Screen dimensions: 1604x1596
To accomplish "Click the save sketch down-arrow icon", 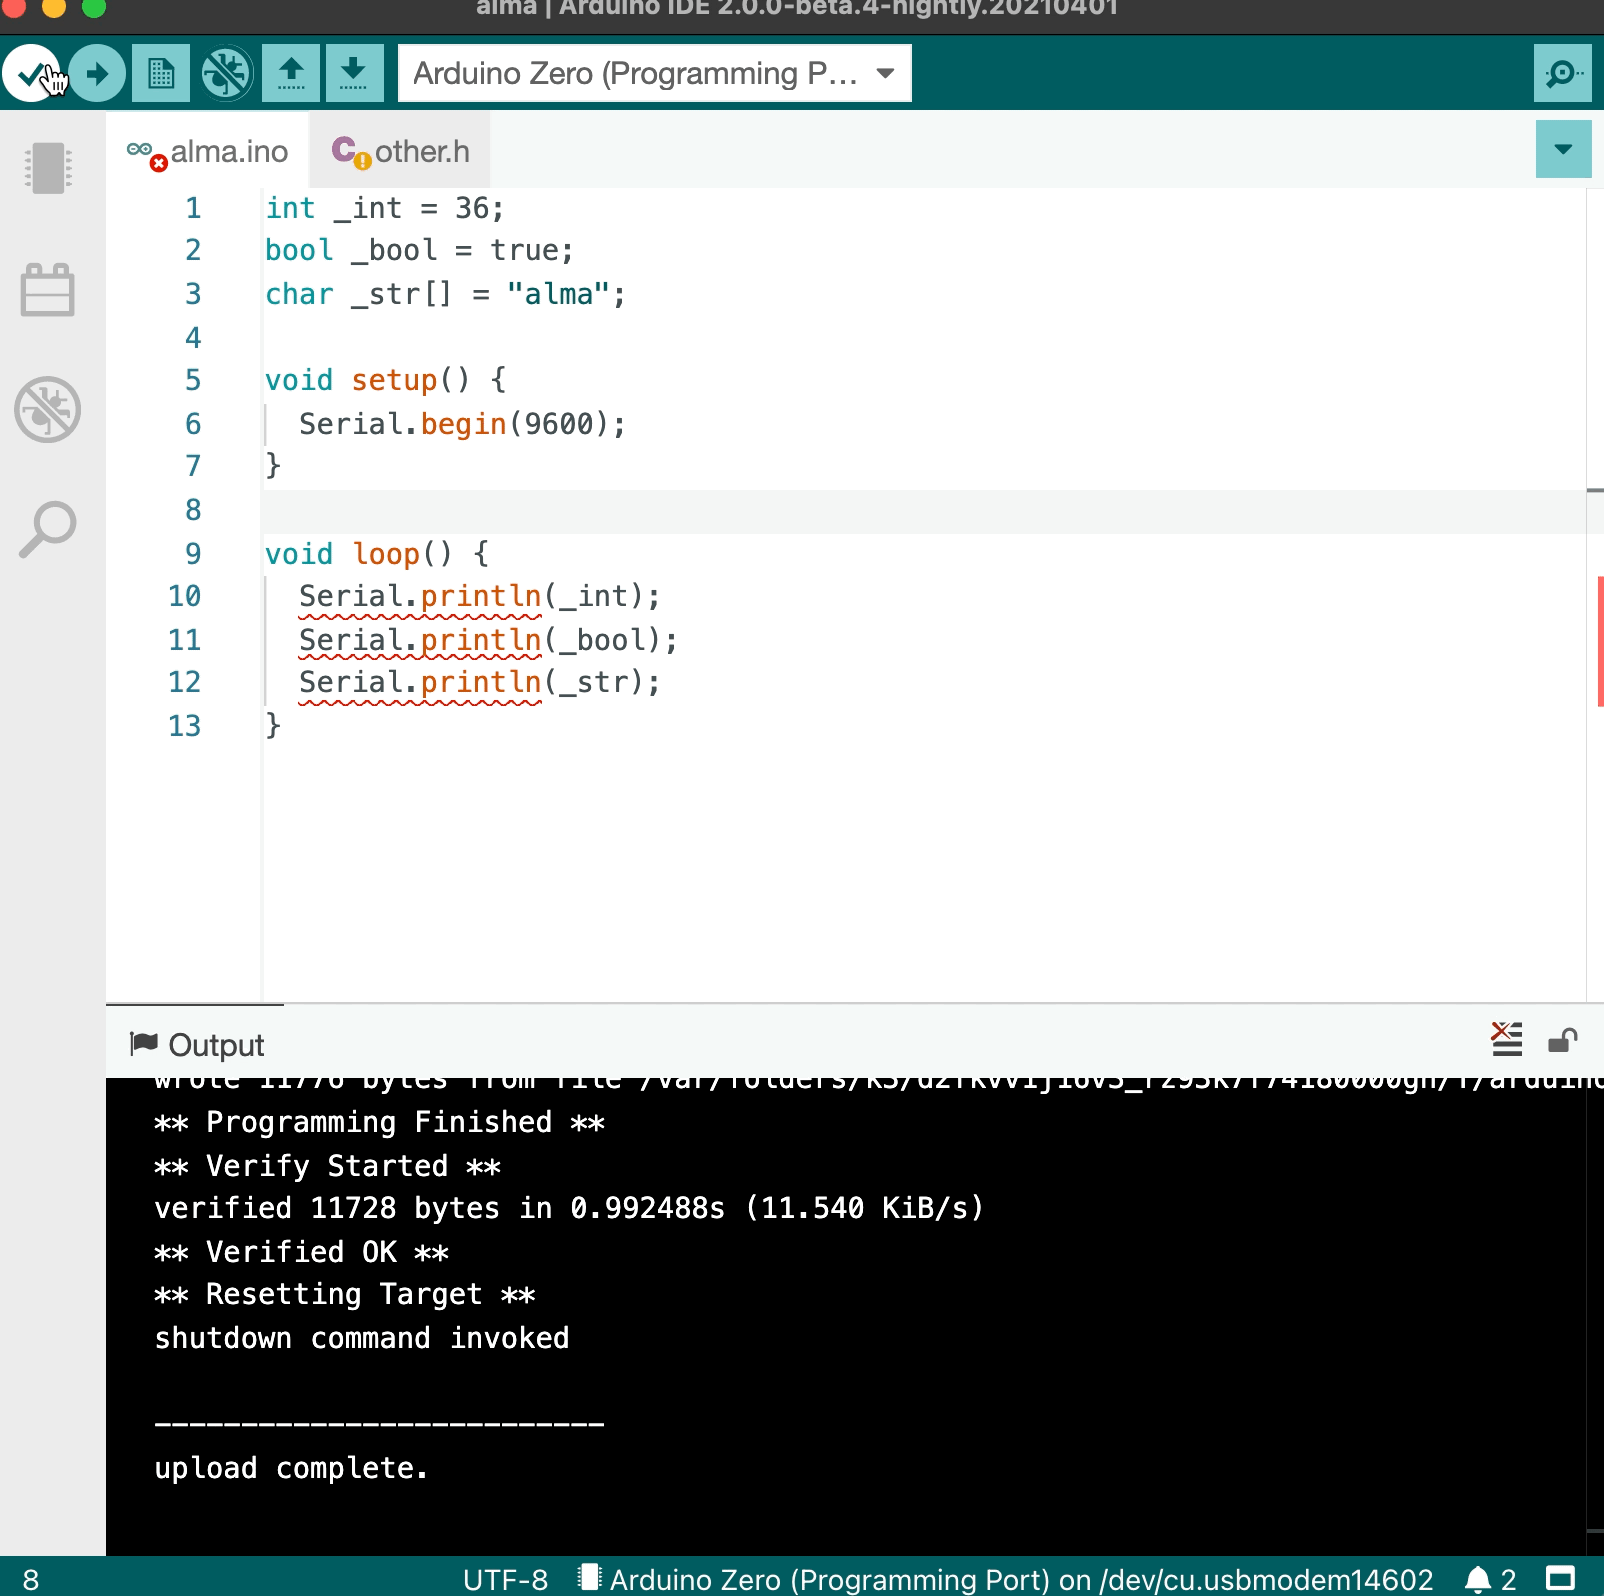I will pos(354,73).
